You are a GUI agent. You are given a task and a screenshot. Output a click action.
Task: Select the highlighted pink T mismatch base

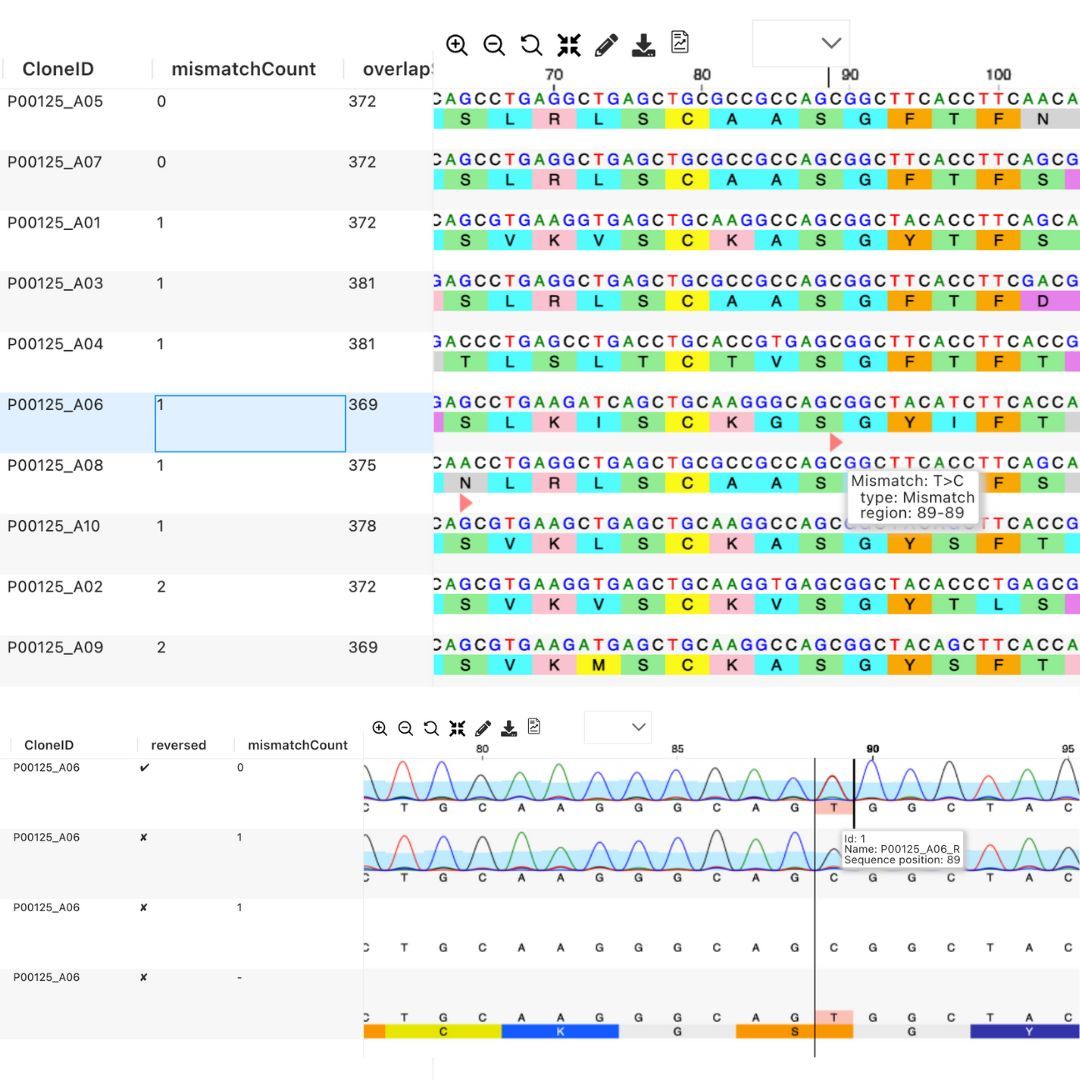(x=833, y=805)
